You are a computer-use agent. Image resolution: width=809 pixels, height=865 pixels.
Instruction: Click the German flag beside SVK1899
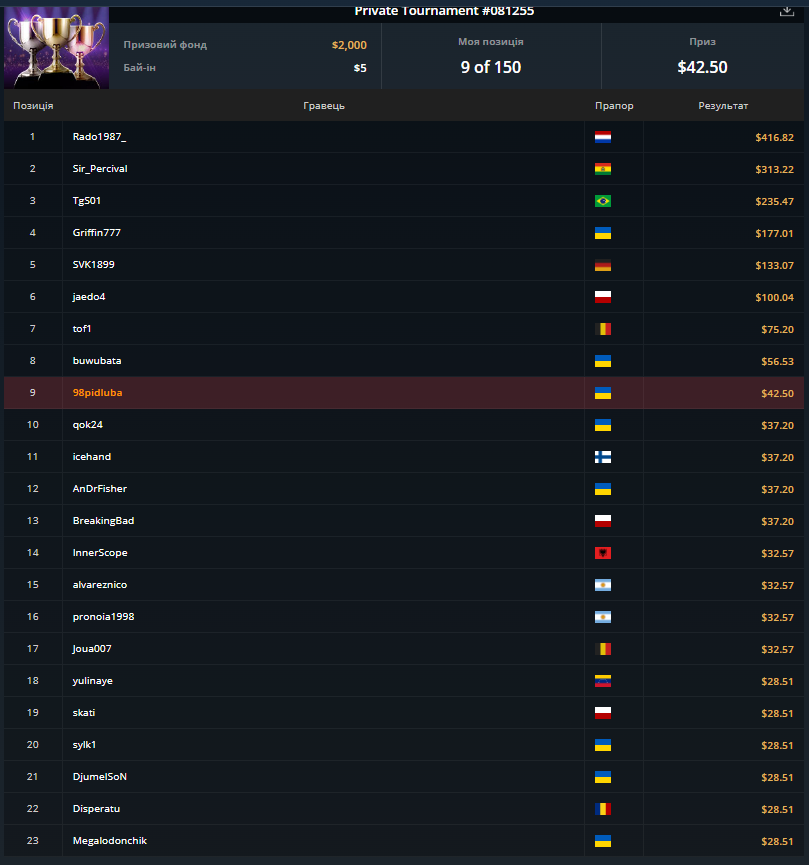(x=603, y=265)
